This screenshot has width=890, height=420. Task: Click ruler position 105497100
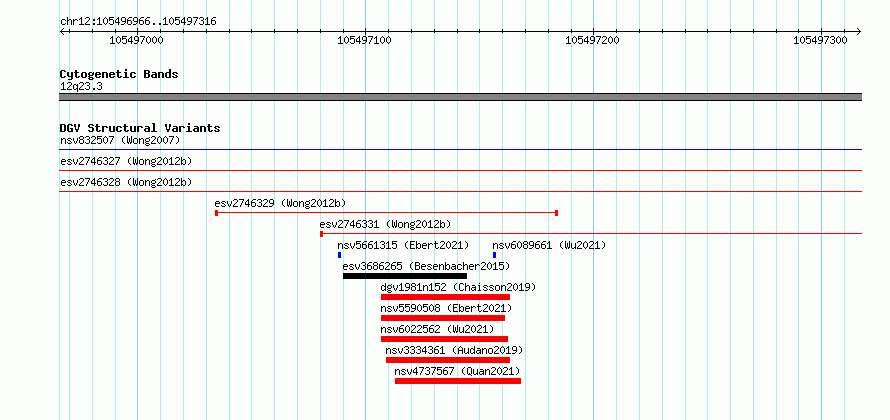pyautogui.click(x=364, y=40)
